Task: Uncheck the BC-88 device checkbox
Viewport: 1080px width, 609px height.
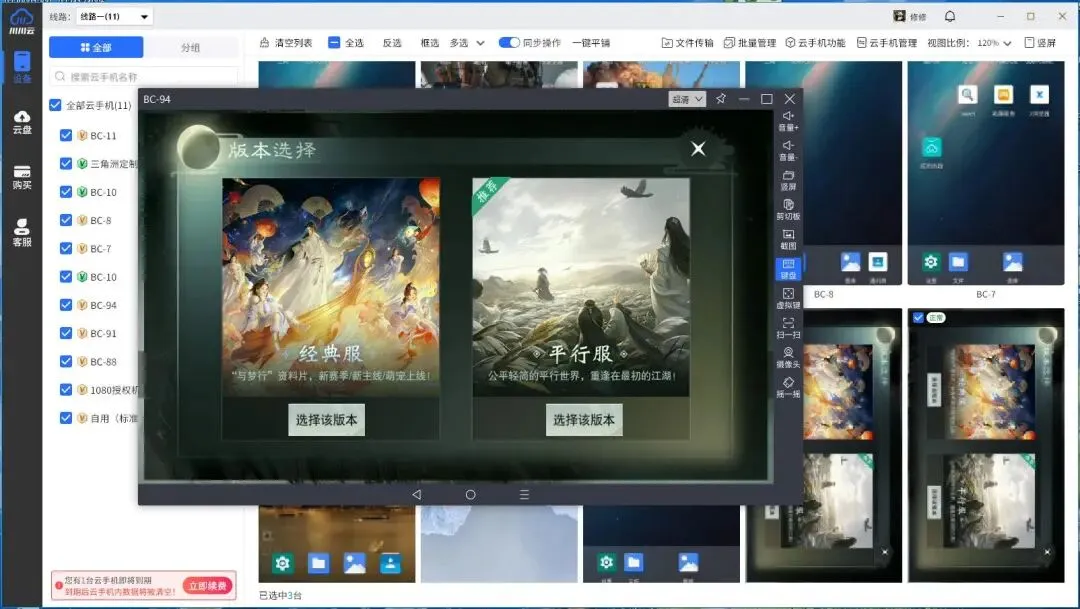Action: coord(65,361)
